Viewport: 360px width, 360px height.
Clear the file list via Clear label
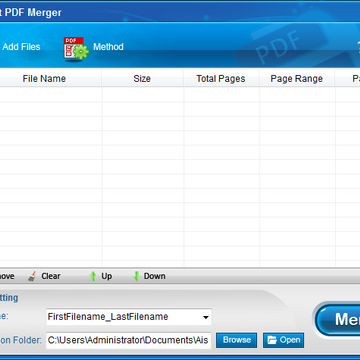(x=51, y=276)
